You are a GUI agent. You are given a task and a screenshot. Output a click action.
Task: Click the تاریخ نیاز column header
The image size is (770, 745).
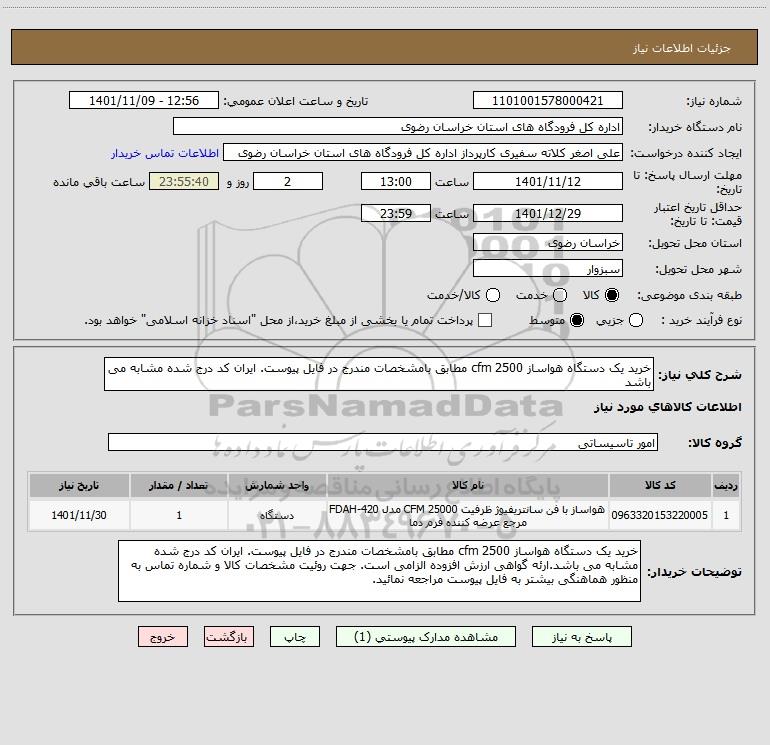(79, 486)
